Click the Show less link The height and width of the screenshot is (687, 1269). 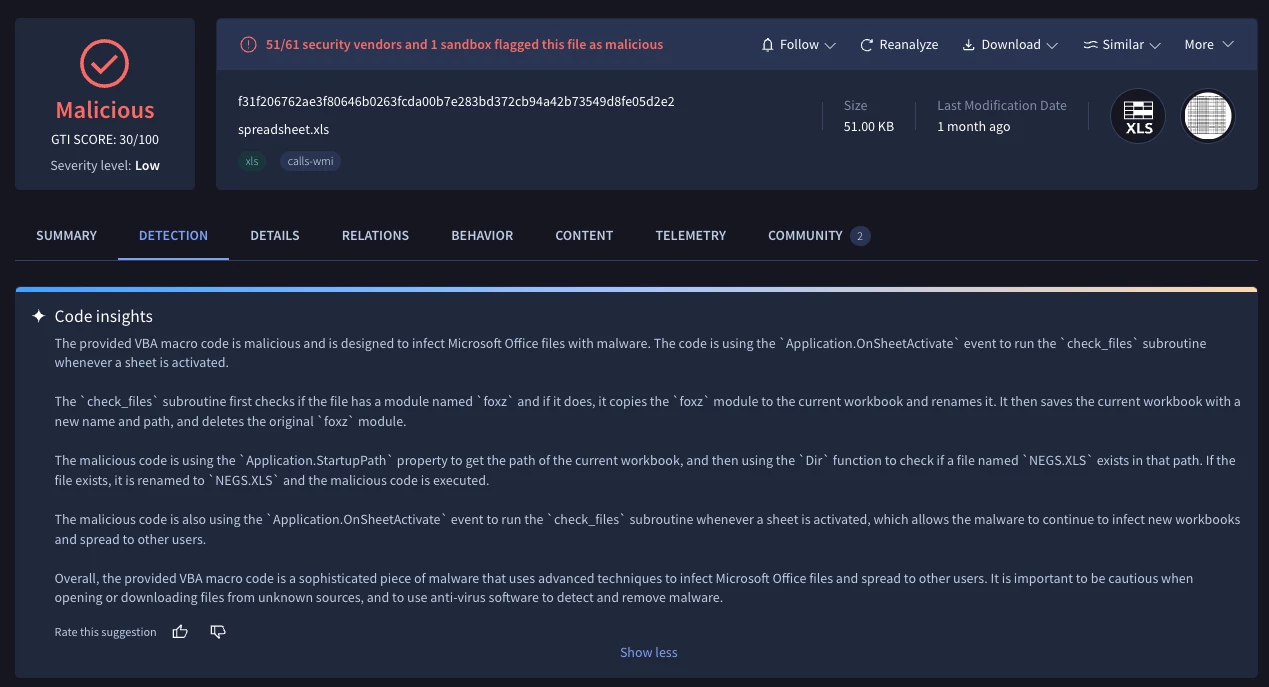click(649, 652)
